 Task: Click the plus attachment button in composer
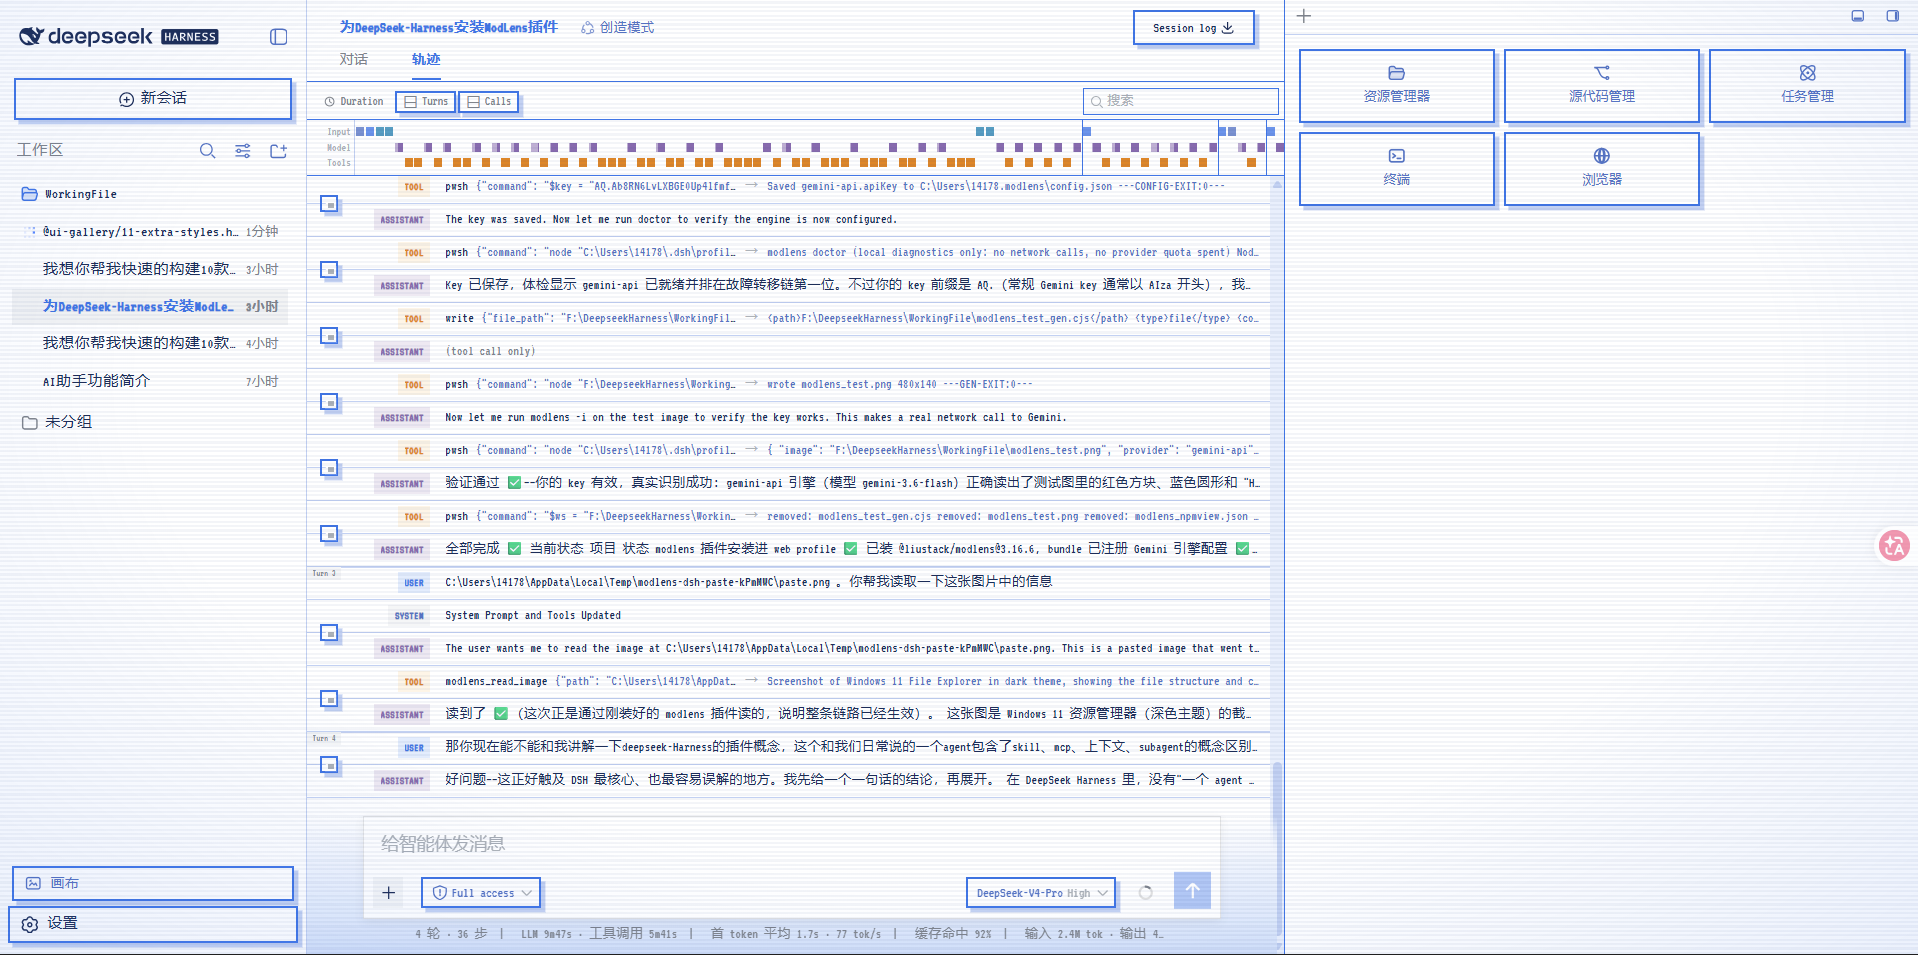pyautogui.click(x=389, y=893)
